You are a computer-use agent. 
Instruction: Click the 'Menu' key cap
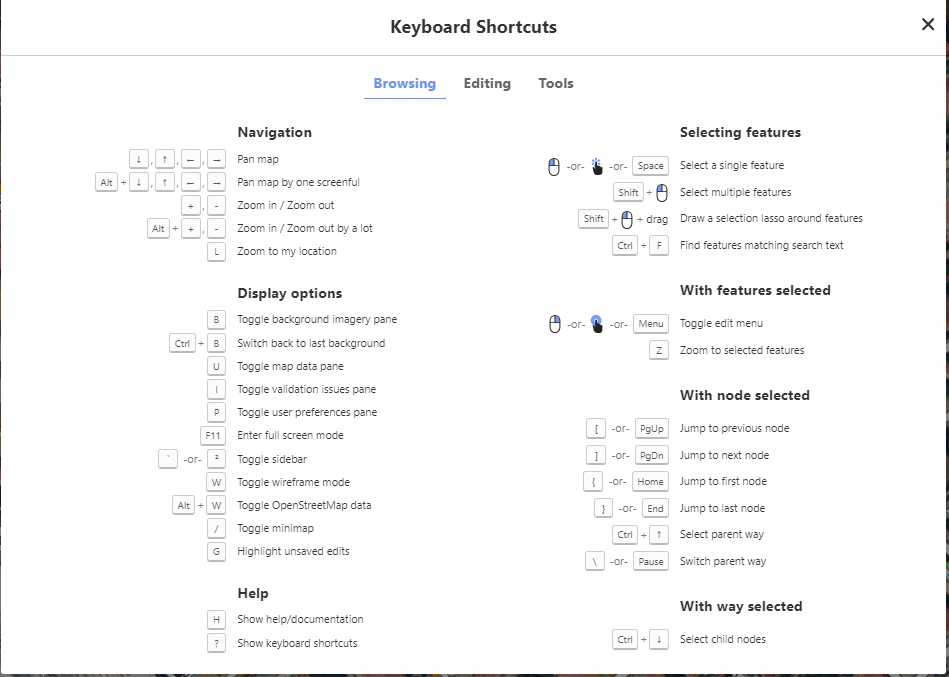(651, 324)
